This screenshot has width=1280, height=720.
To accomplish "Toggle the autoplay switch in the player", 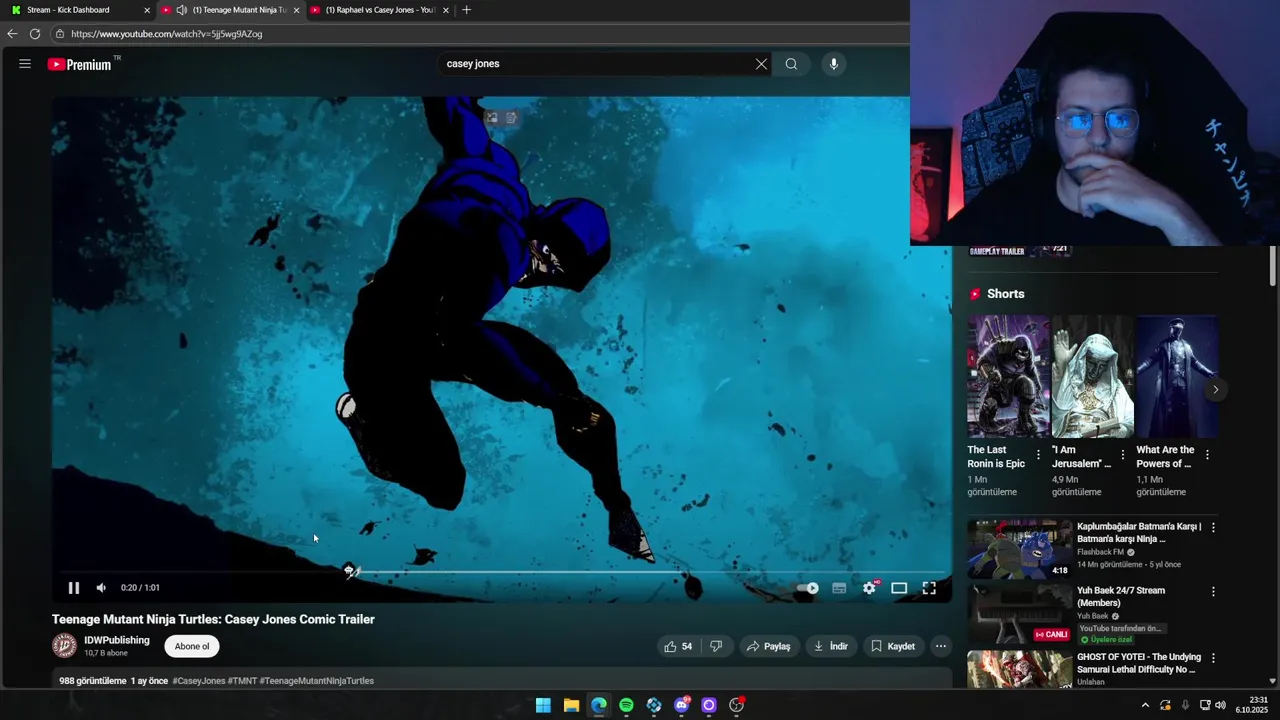I will click(x=808, y=588).
